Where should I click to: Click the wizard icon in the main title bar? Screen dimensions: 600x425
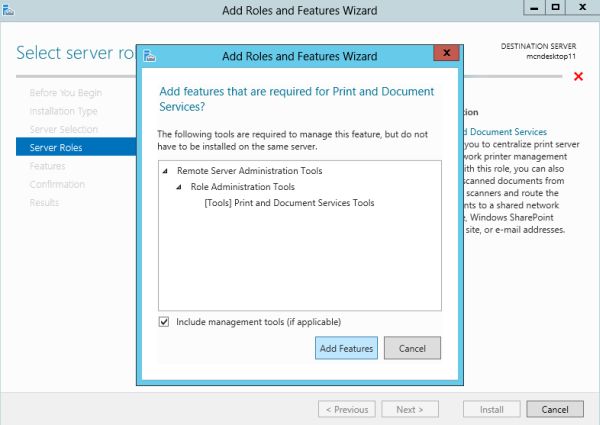pos(8,10)
